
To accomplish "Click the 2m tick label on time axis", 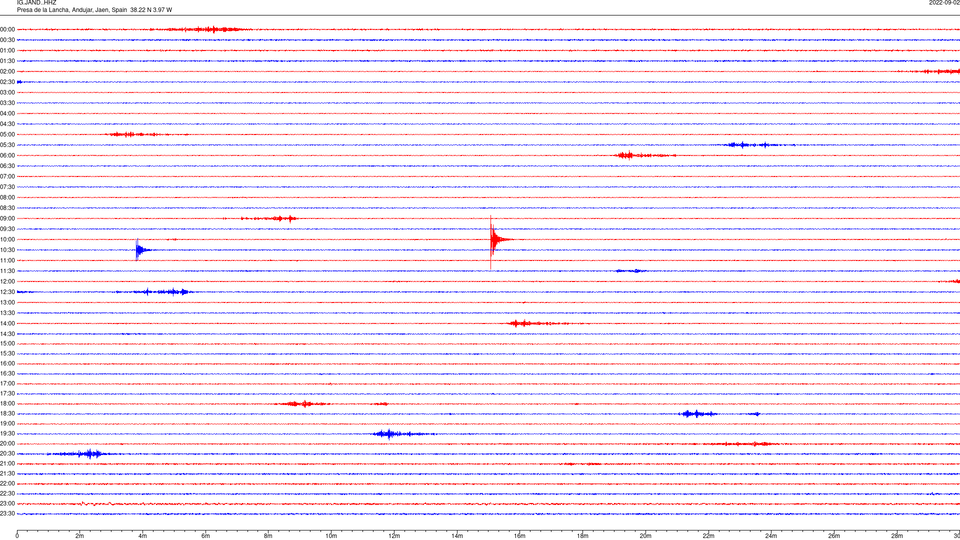I will [x=80, y=536].
